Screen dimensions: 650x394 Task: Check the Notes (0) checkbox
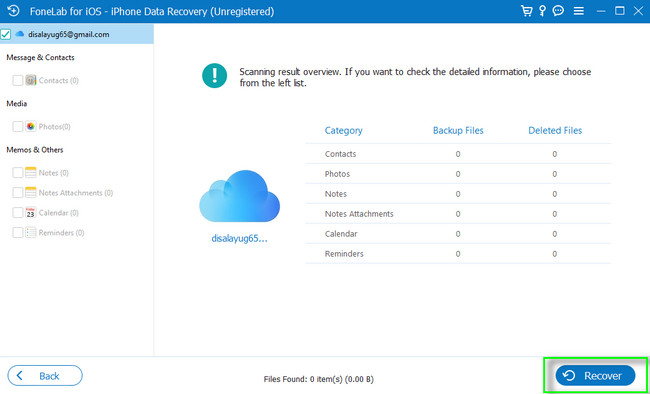point(17,173)
